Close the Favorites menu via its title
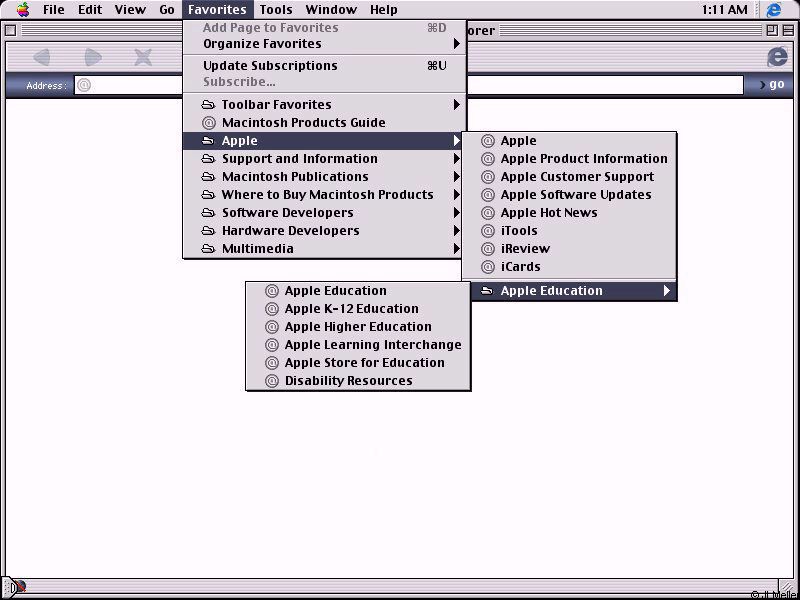 click(217, 10)
